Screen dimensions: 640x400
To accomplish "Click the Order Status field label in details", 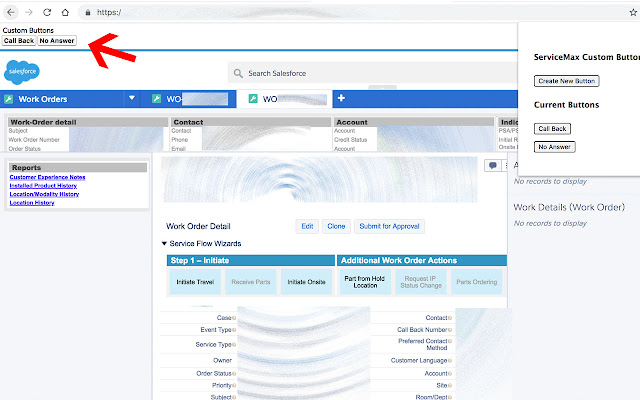I will pos(214,373).
